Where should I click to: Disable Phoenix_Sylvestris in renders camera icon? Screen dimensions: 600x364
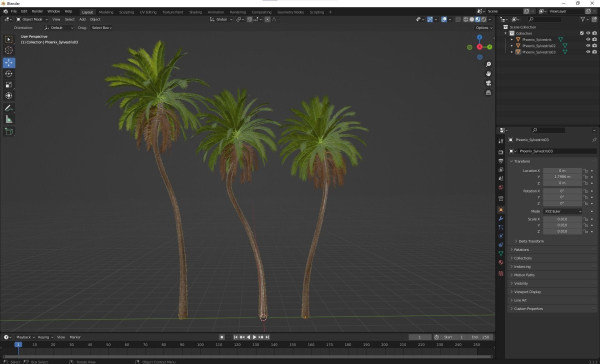coord(594,39)
